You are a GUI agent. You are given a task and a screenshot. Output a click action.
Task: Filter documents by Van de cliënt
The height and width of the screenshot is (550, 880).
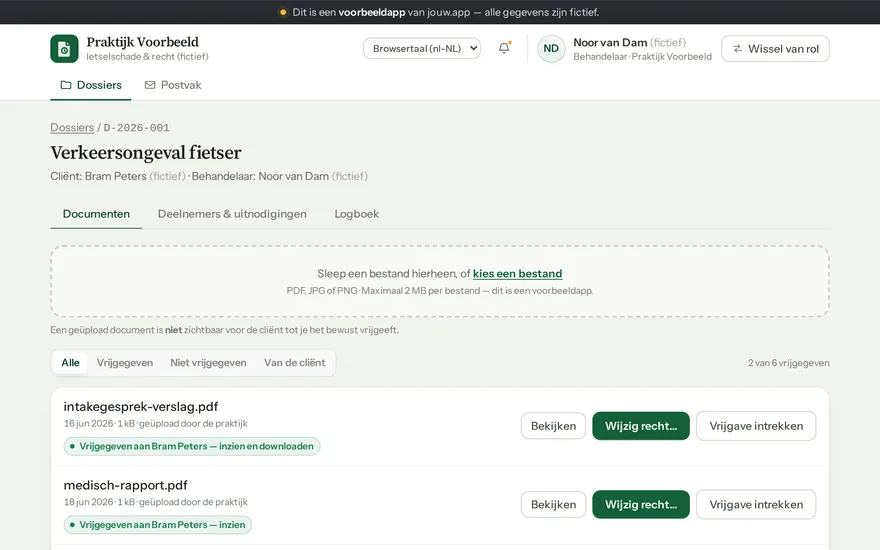pyautogui.click(x=295, y=363)
